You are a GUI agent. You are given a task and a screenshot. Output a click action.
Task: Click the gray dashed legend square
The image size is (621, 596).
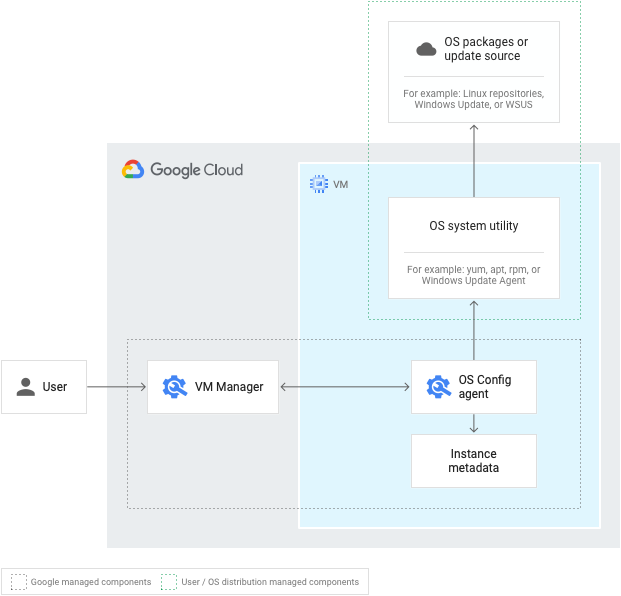tap(19, 582)
